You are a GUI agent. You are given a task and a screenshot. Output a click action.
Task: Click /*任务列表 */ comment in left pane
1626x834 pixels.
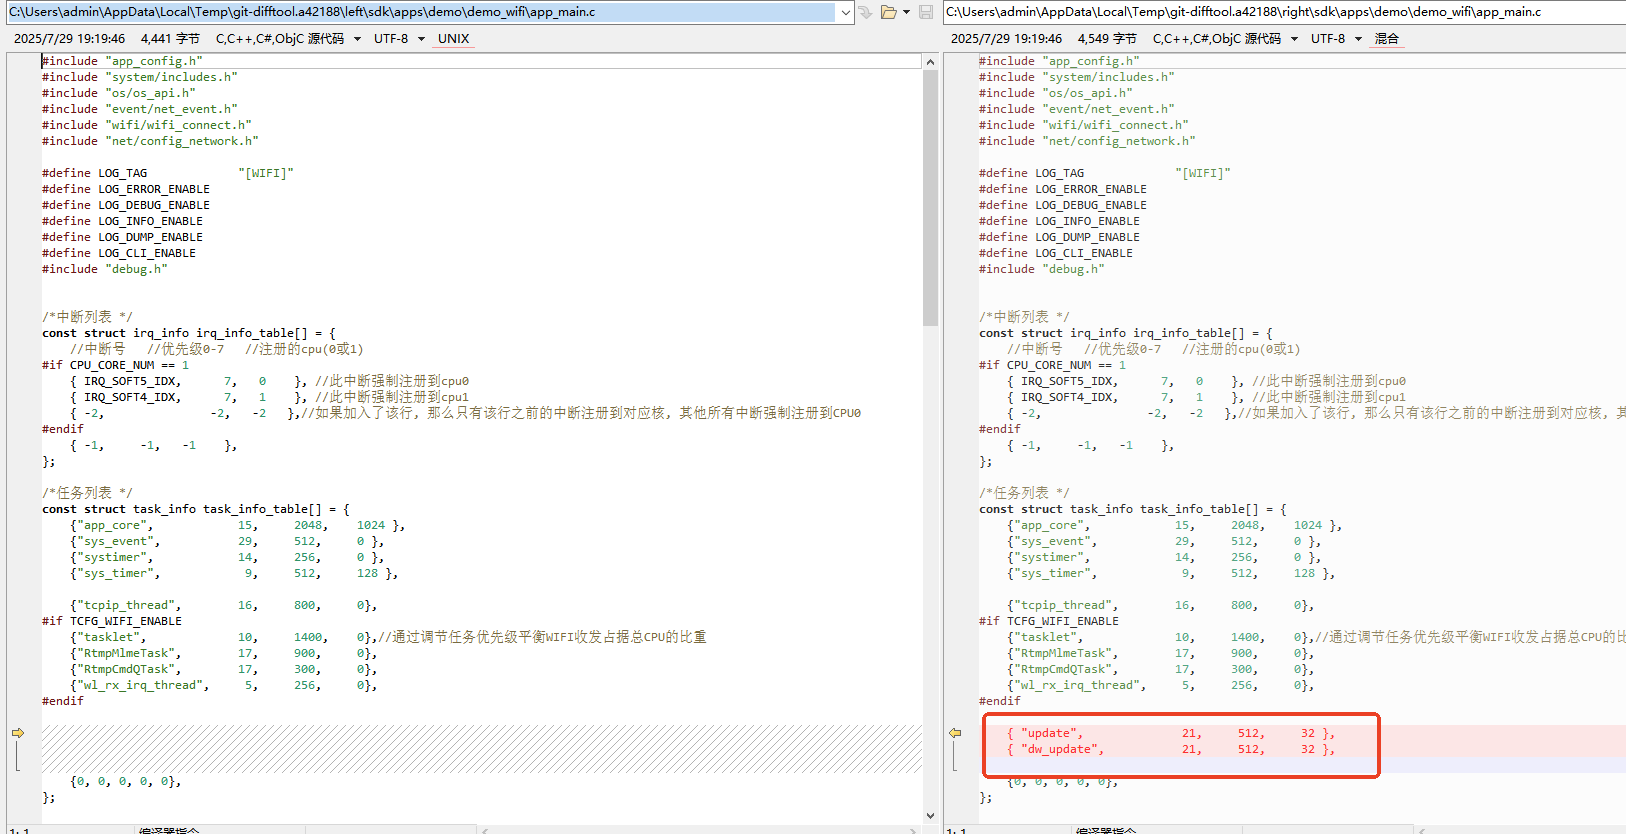click(x=87, y=493)
